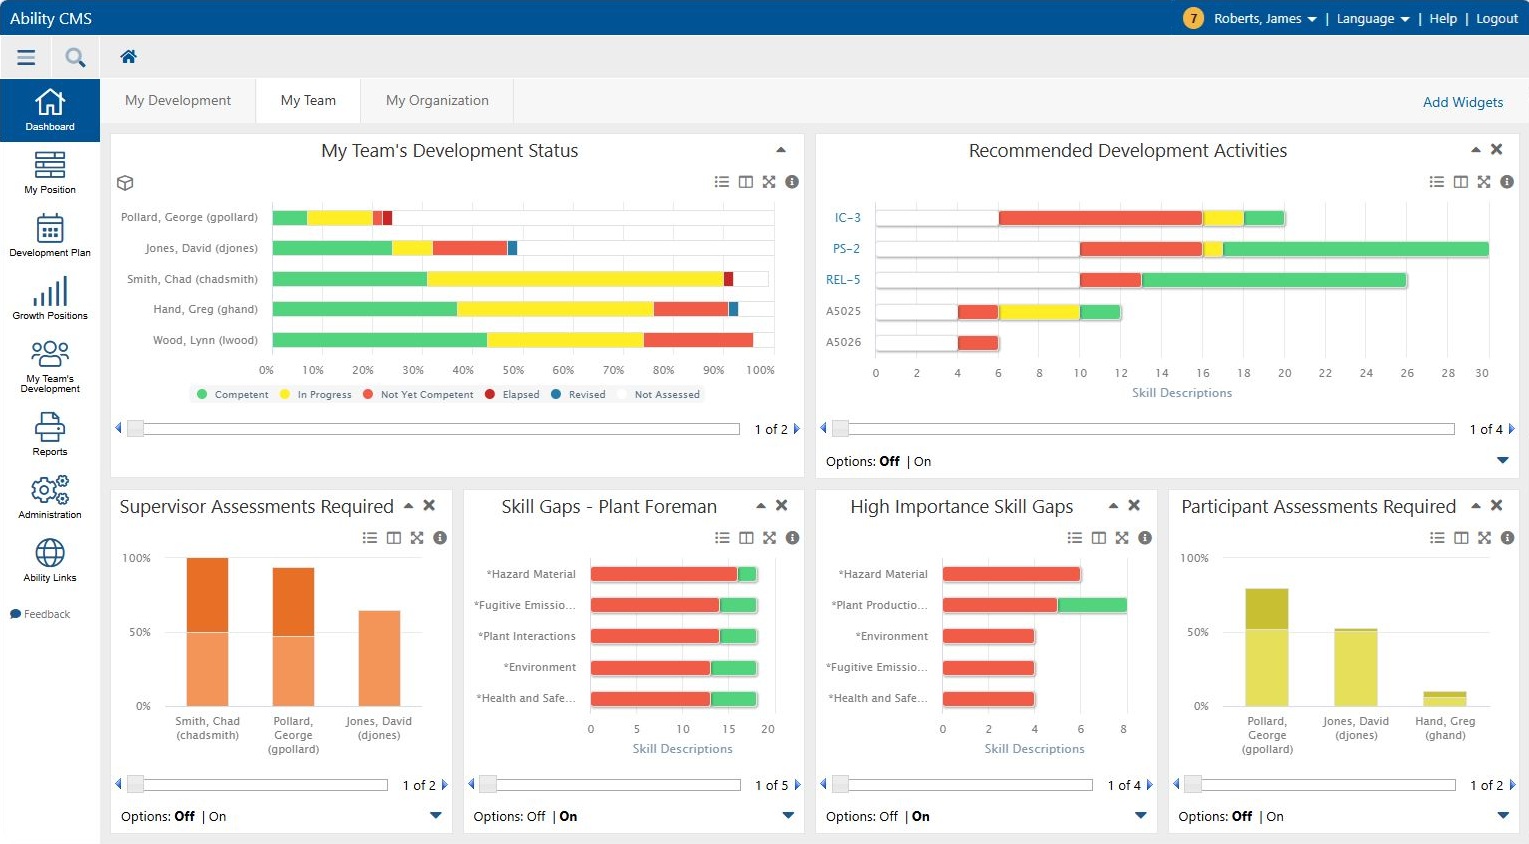
Task: Turn options Off in High Importance Skill Gaps
Action: click(888, 816)
